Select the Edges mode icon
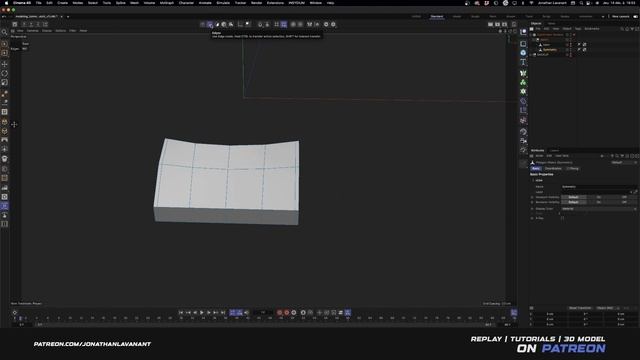Screen dimensions: 640x360 [x=209, y=24]
